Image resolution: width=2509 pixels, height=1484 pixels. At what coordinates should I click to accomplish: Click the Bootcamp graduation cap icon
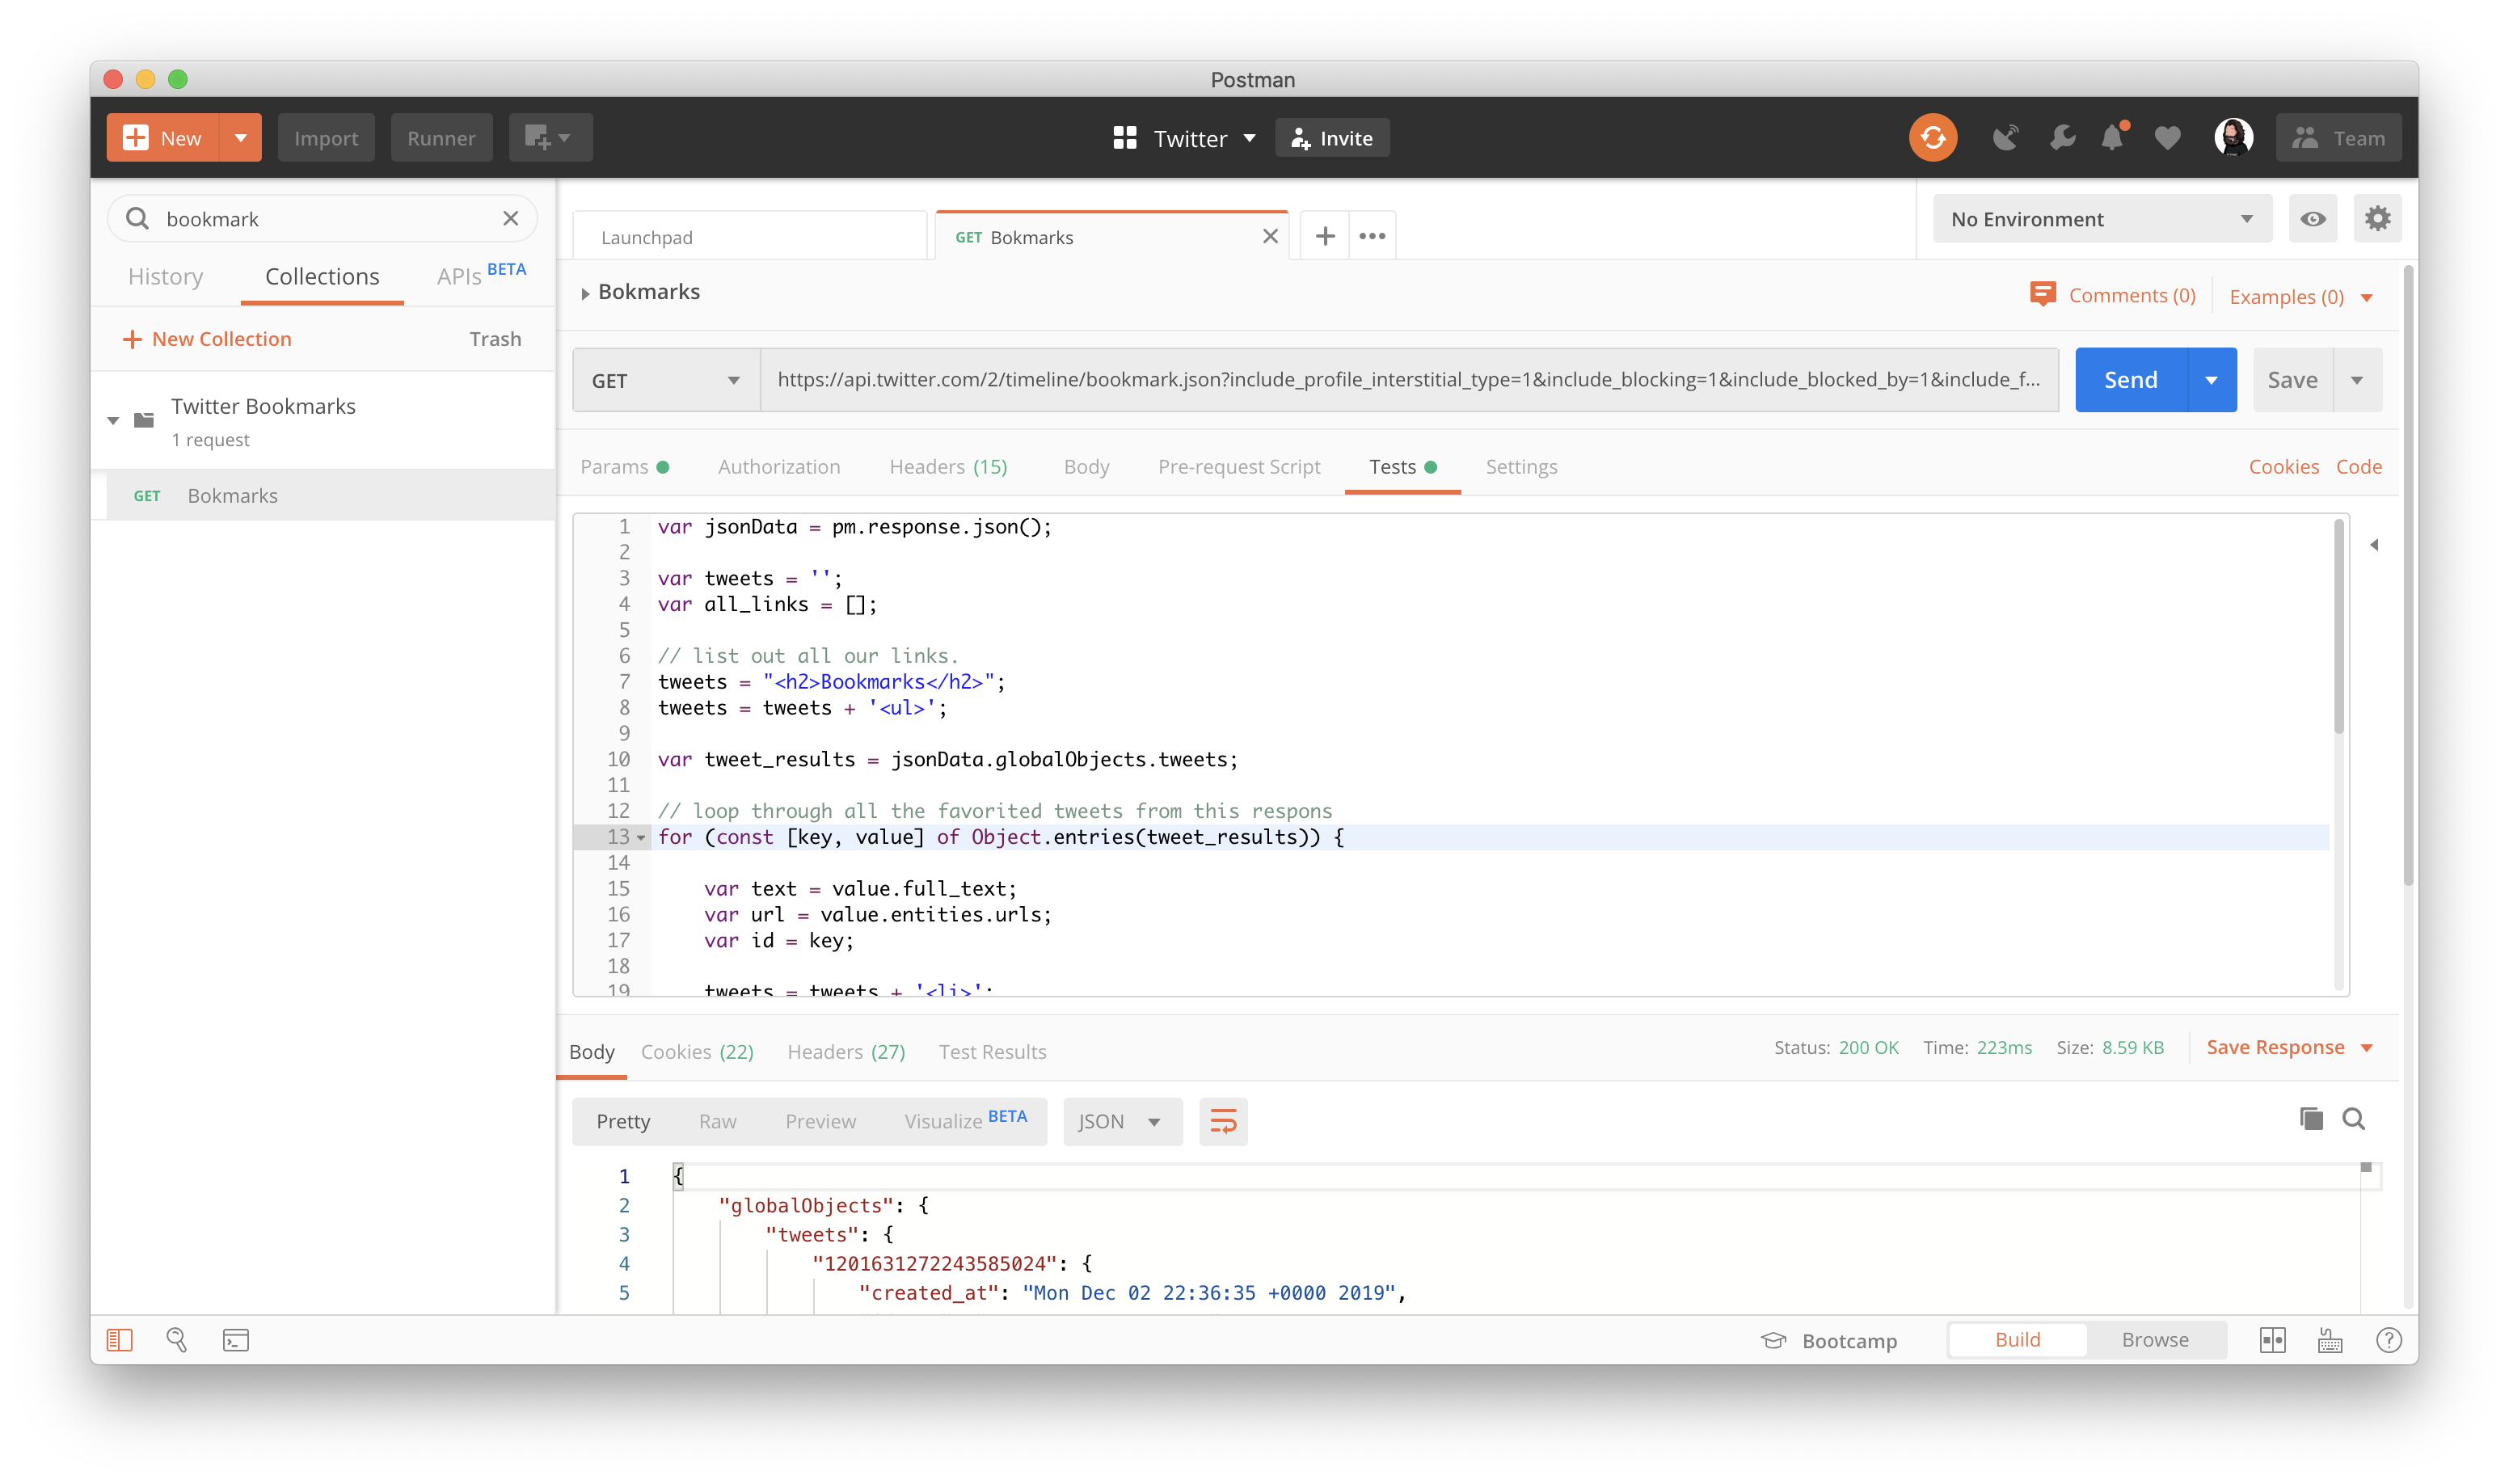coord(1773,1340)
